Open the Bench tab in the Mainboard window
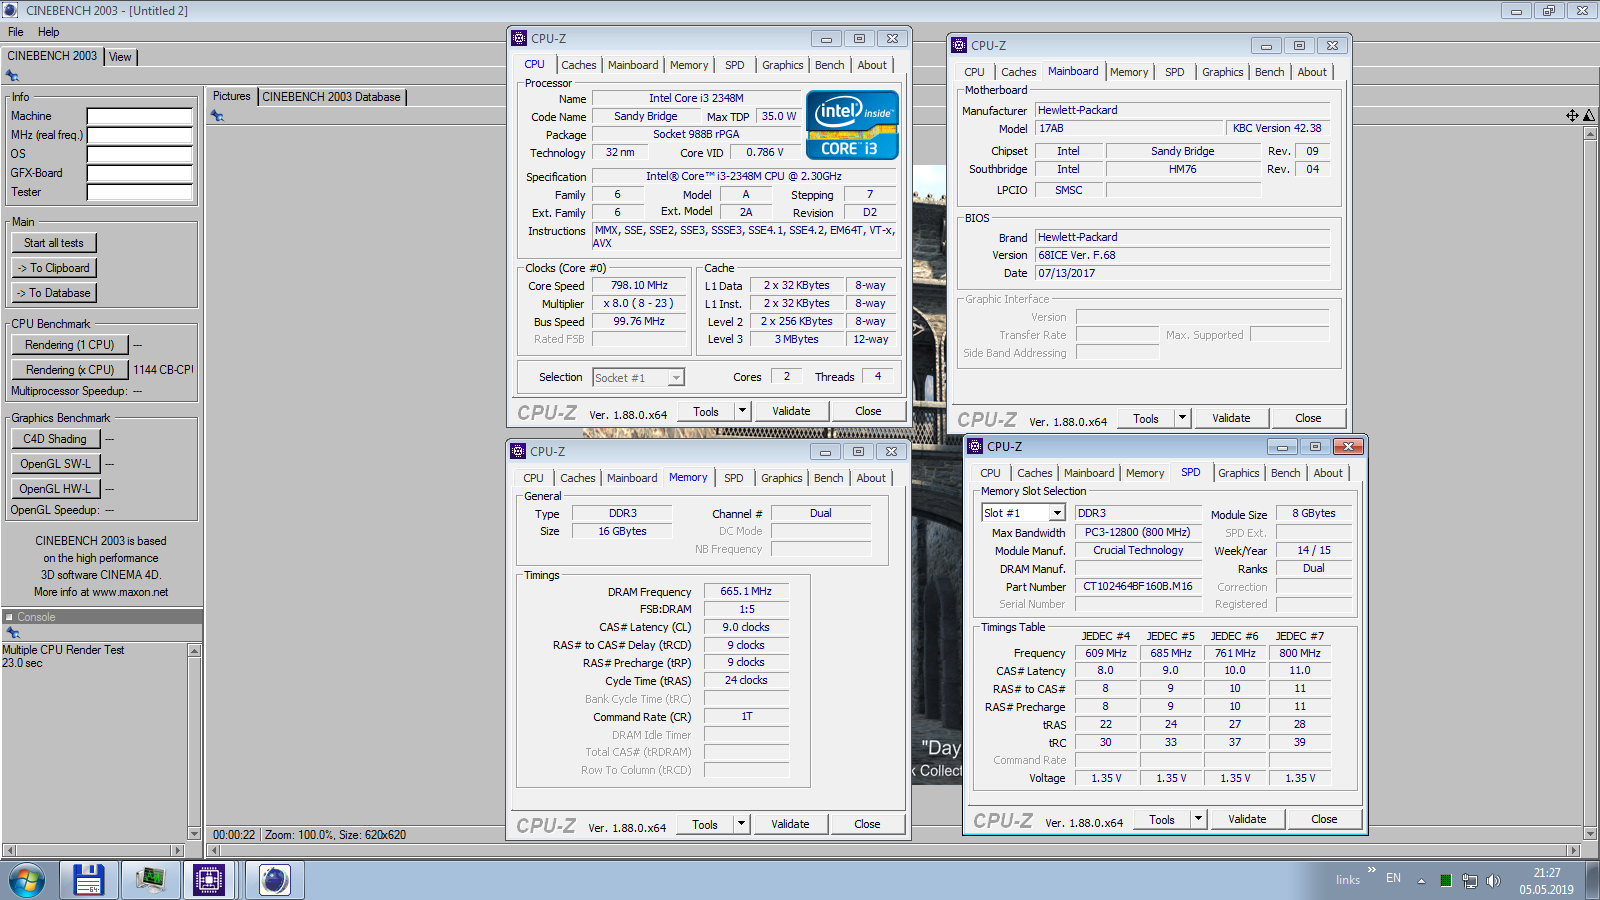Image resolution: width=1600 pixels, height=900 pixels. click(1270, 72)
